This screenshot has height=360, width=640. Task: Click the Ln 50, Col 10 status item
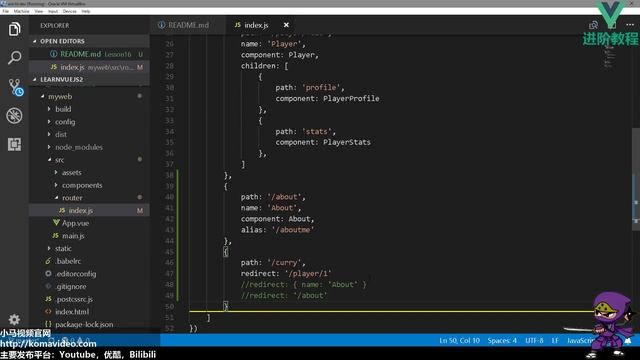[x=460, y=340]
